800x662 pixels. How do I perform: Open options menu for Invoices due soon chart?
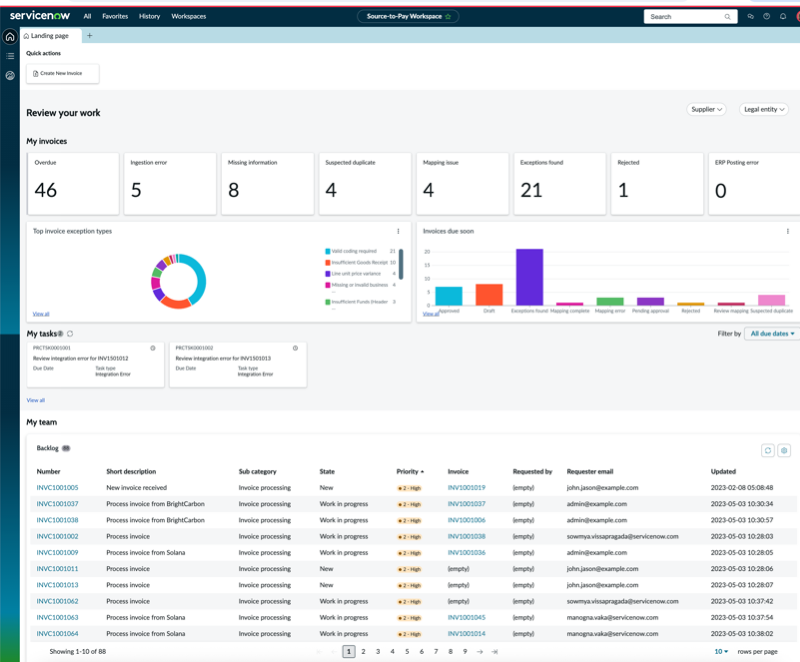click(x=787, y=231)
